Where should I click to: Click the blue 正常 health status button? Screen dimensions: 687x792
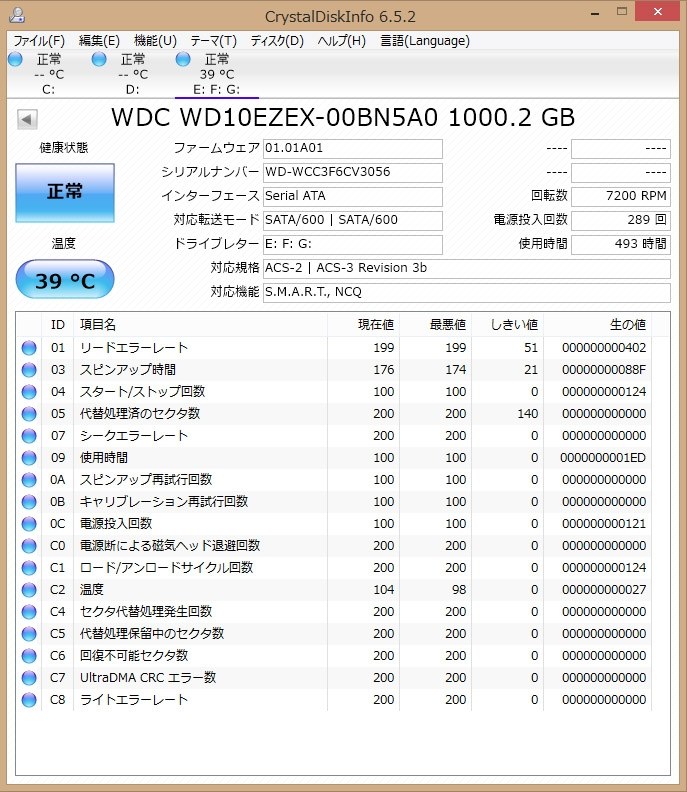click(x=65, y=192)
